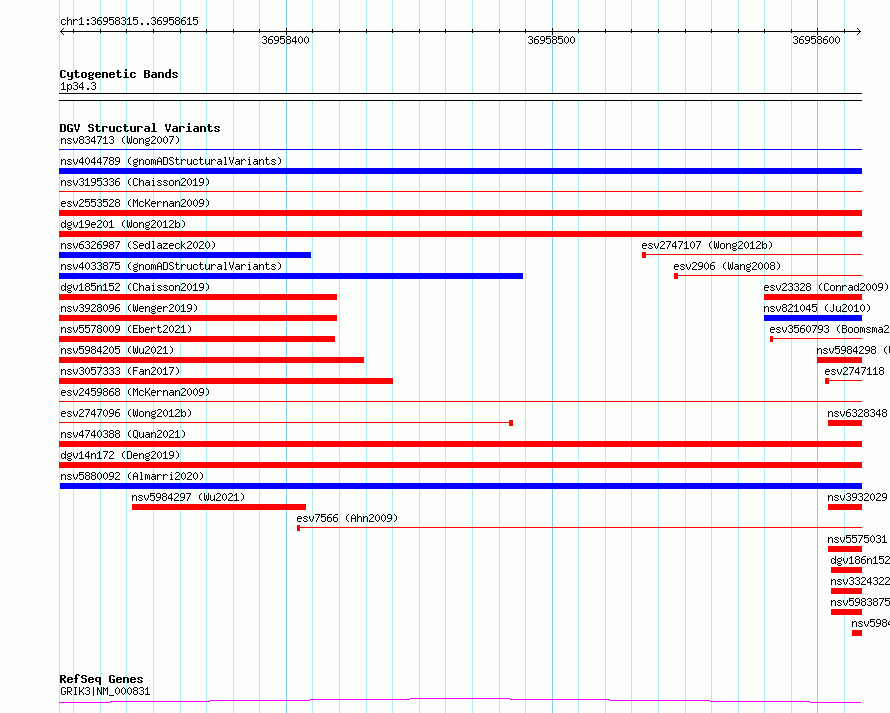Open the GRIK3|NM_000831 gene label
This screenshot has width=890, height=713.
(x=105, y=691)
